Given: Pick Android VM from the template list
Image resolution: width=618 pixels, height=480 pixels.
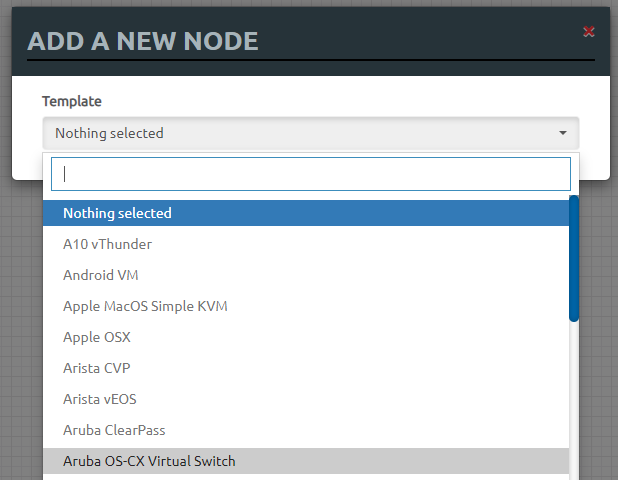Looking at the screenshot, I should click(x=101, y=275).
